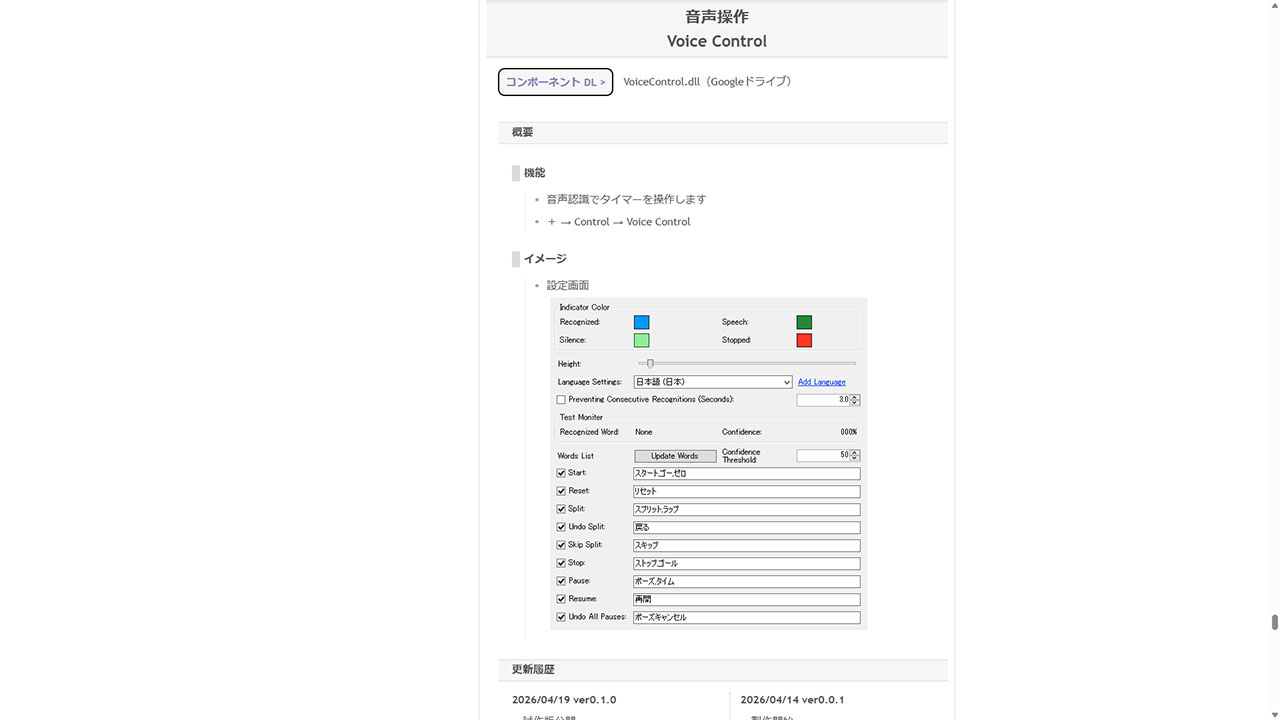1280x720 pixels.
Task: Increase the Confidence Threshold stepper value
Action: (x=855, y=453)
